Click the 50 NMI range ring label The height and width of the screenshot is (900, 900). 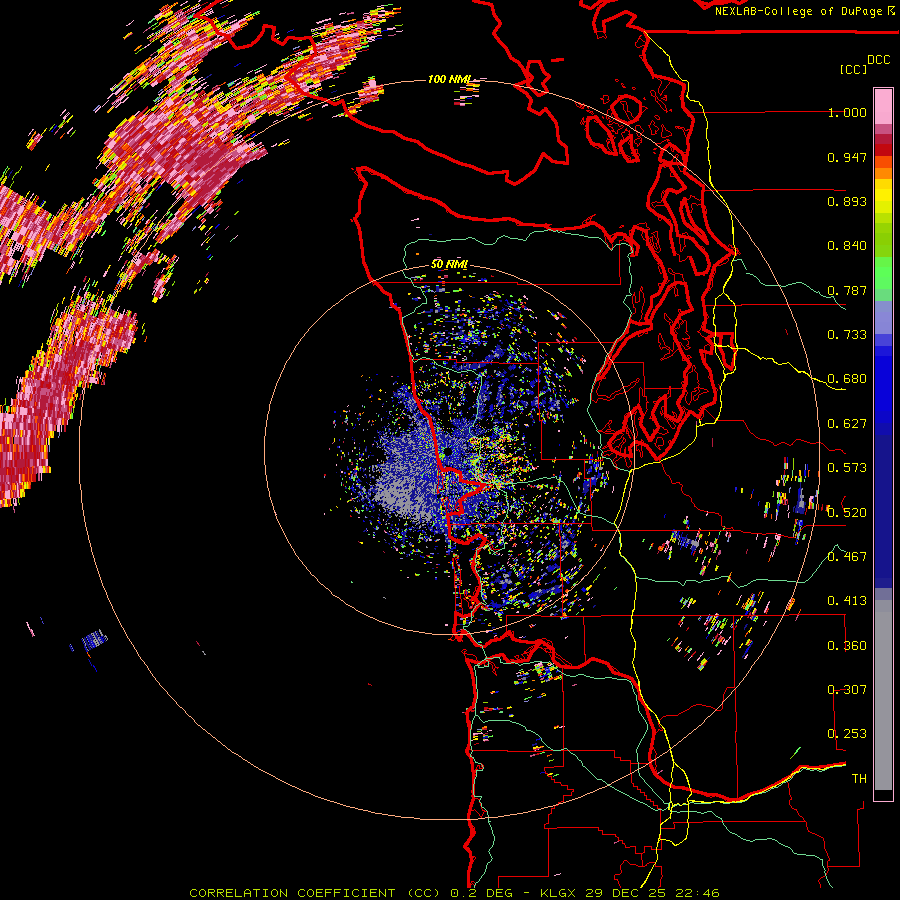[x=449, y=264]
